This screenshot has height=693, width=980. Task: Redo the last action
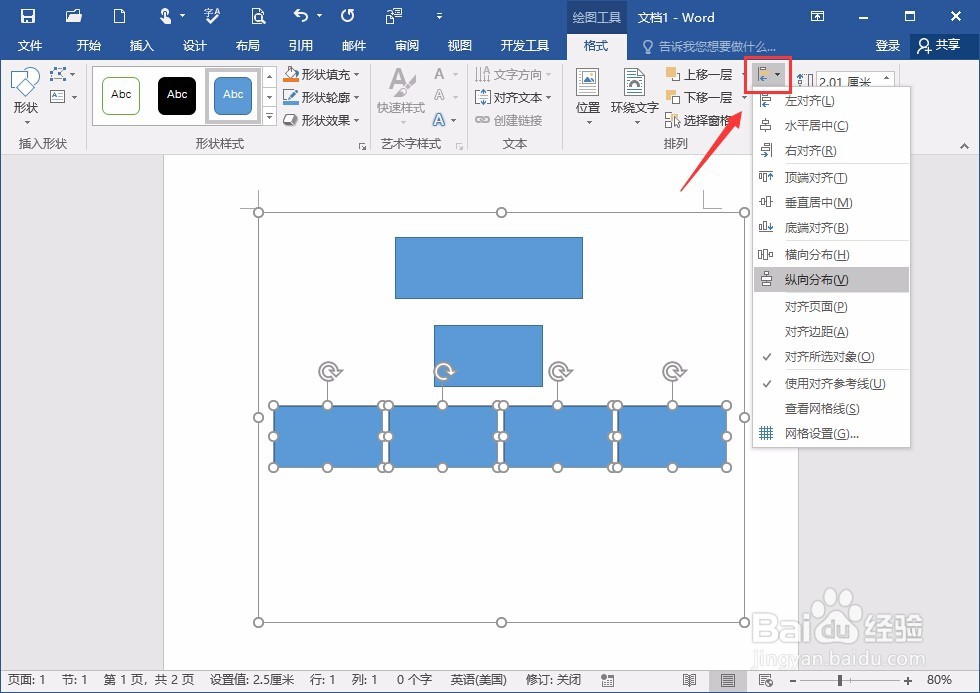click(348, 16)
